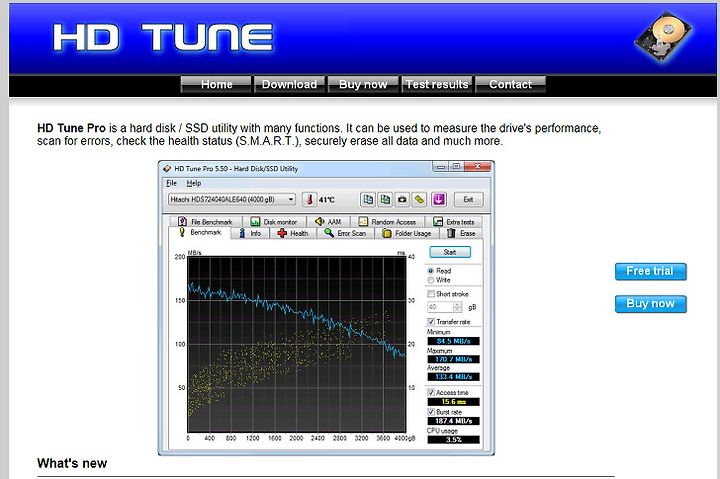Click the purple down-arrow toolbar icon
Image resolution: width=720 pixels, height=479 pixels.
pos(439,199)
